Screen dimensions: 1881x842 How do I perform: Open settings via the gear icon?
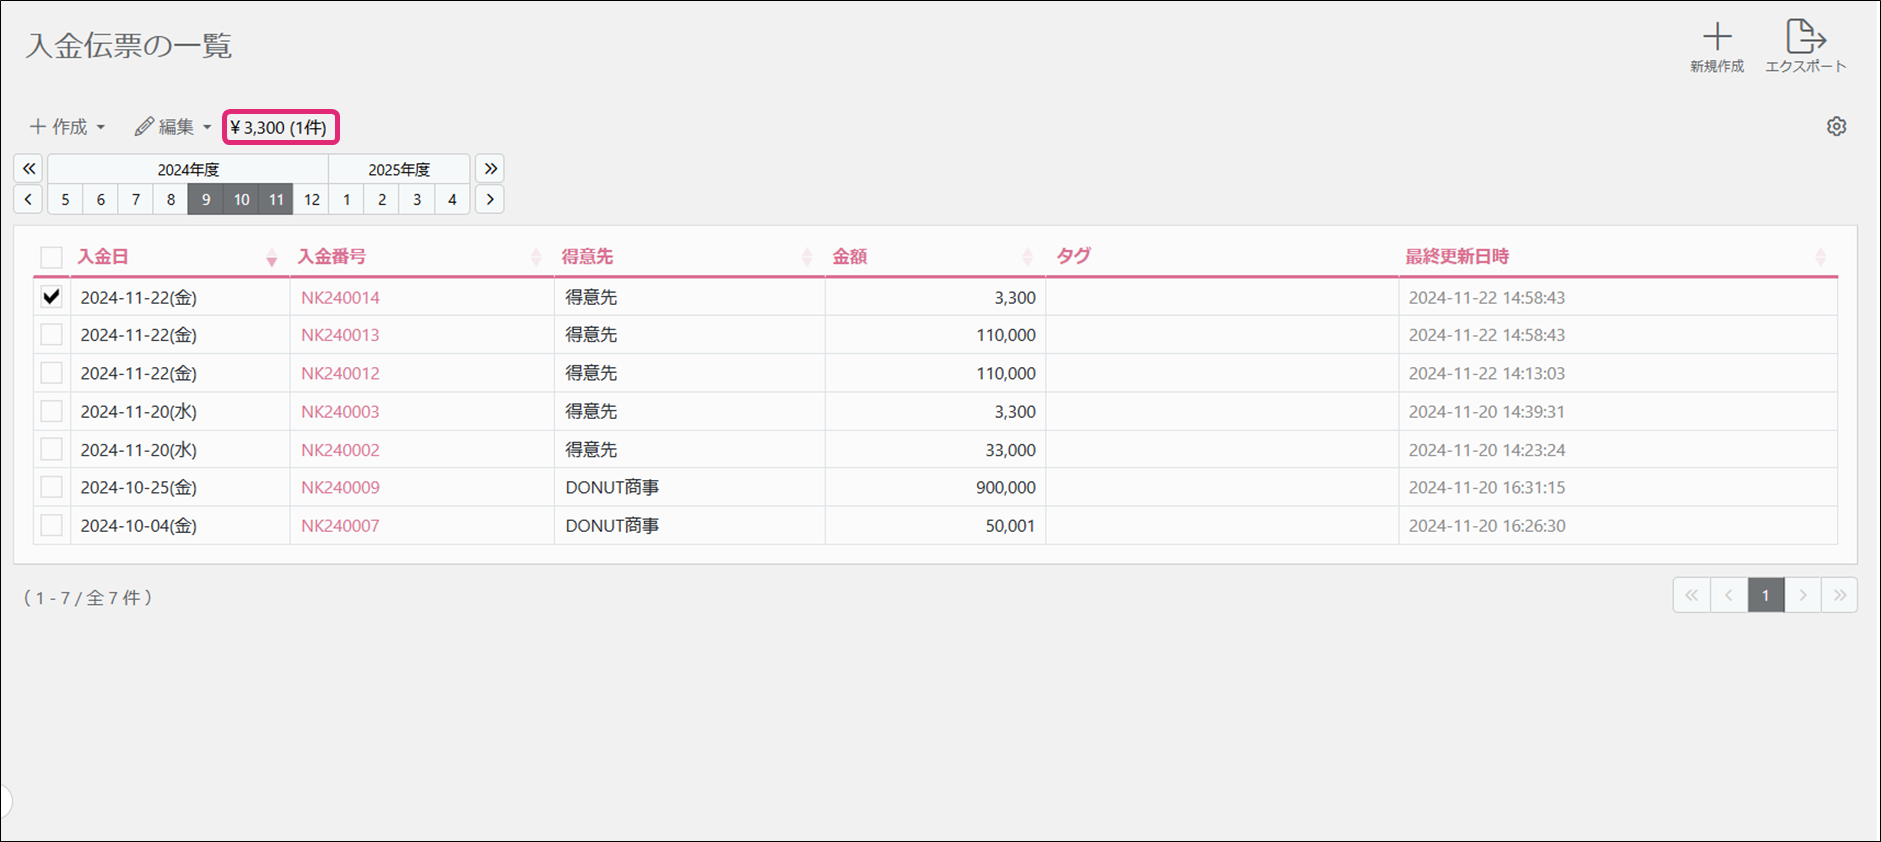click(x=1836, y=127)
